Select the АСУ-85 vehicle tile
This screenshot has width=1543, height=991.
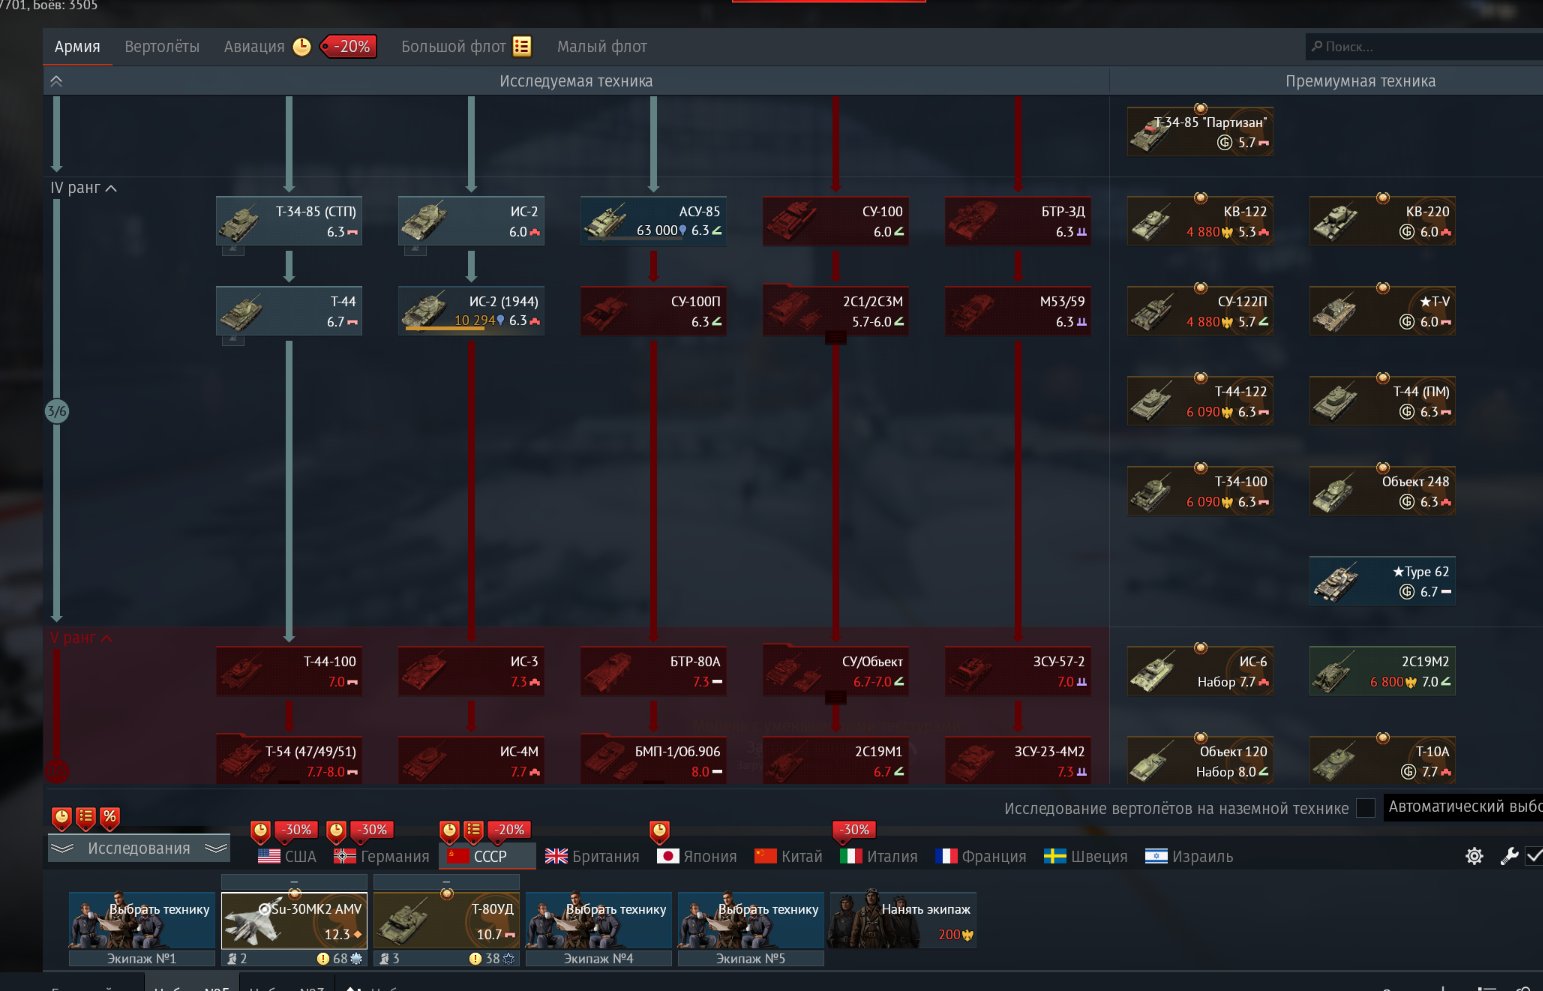[x=653, y=221]
